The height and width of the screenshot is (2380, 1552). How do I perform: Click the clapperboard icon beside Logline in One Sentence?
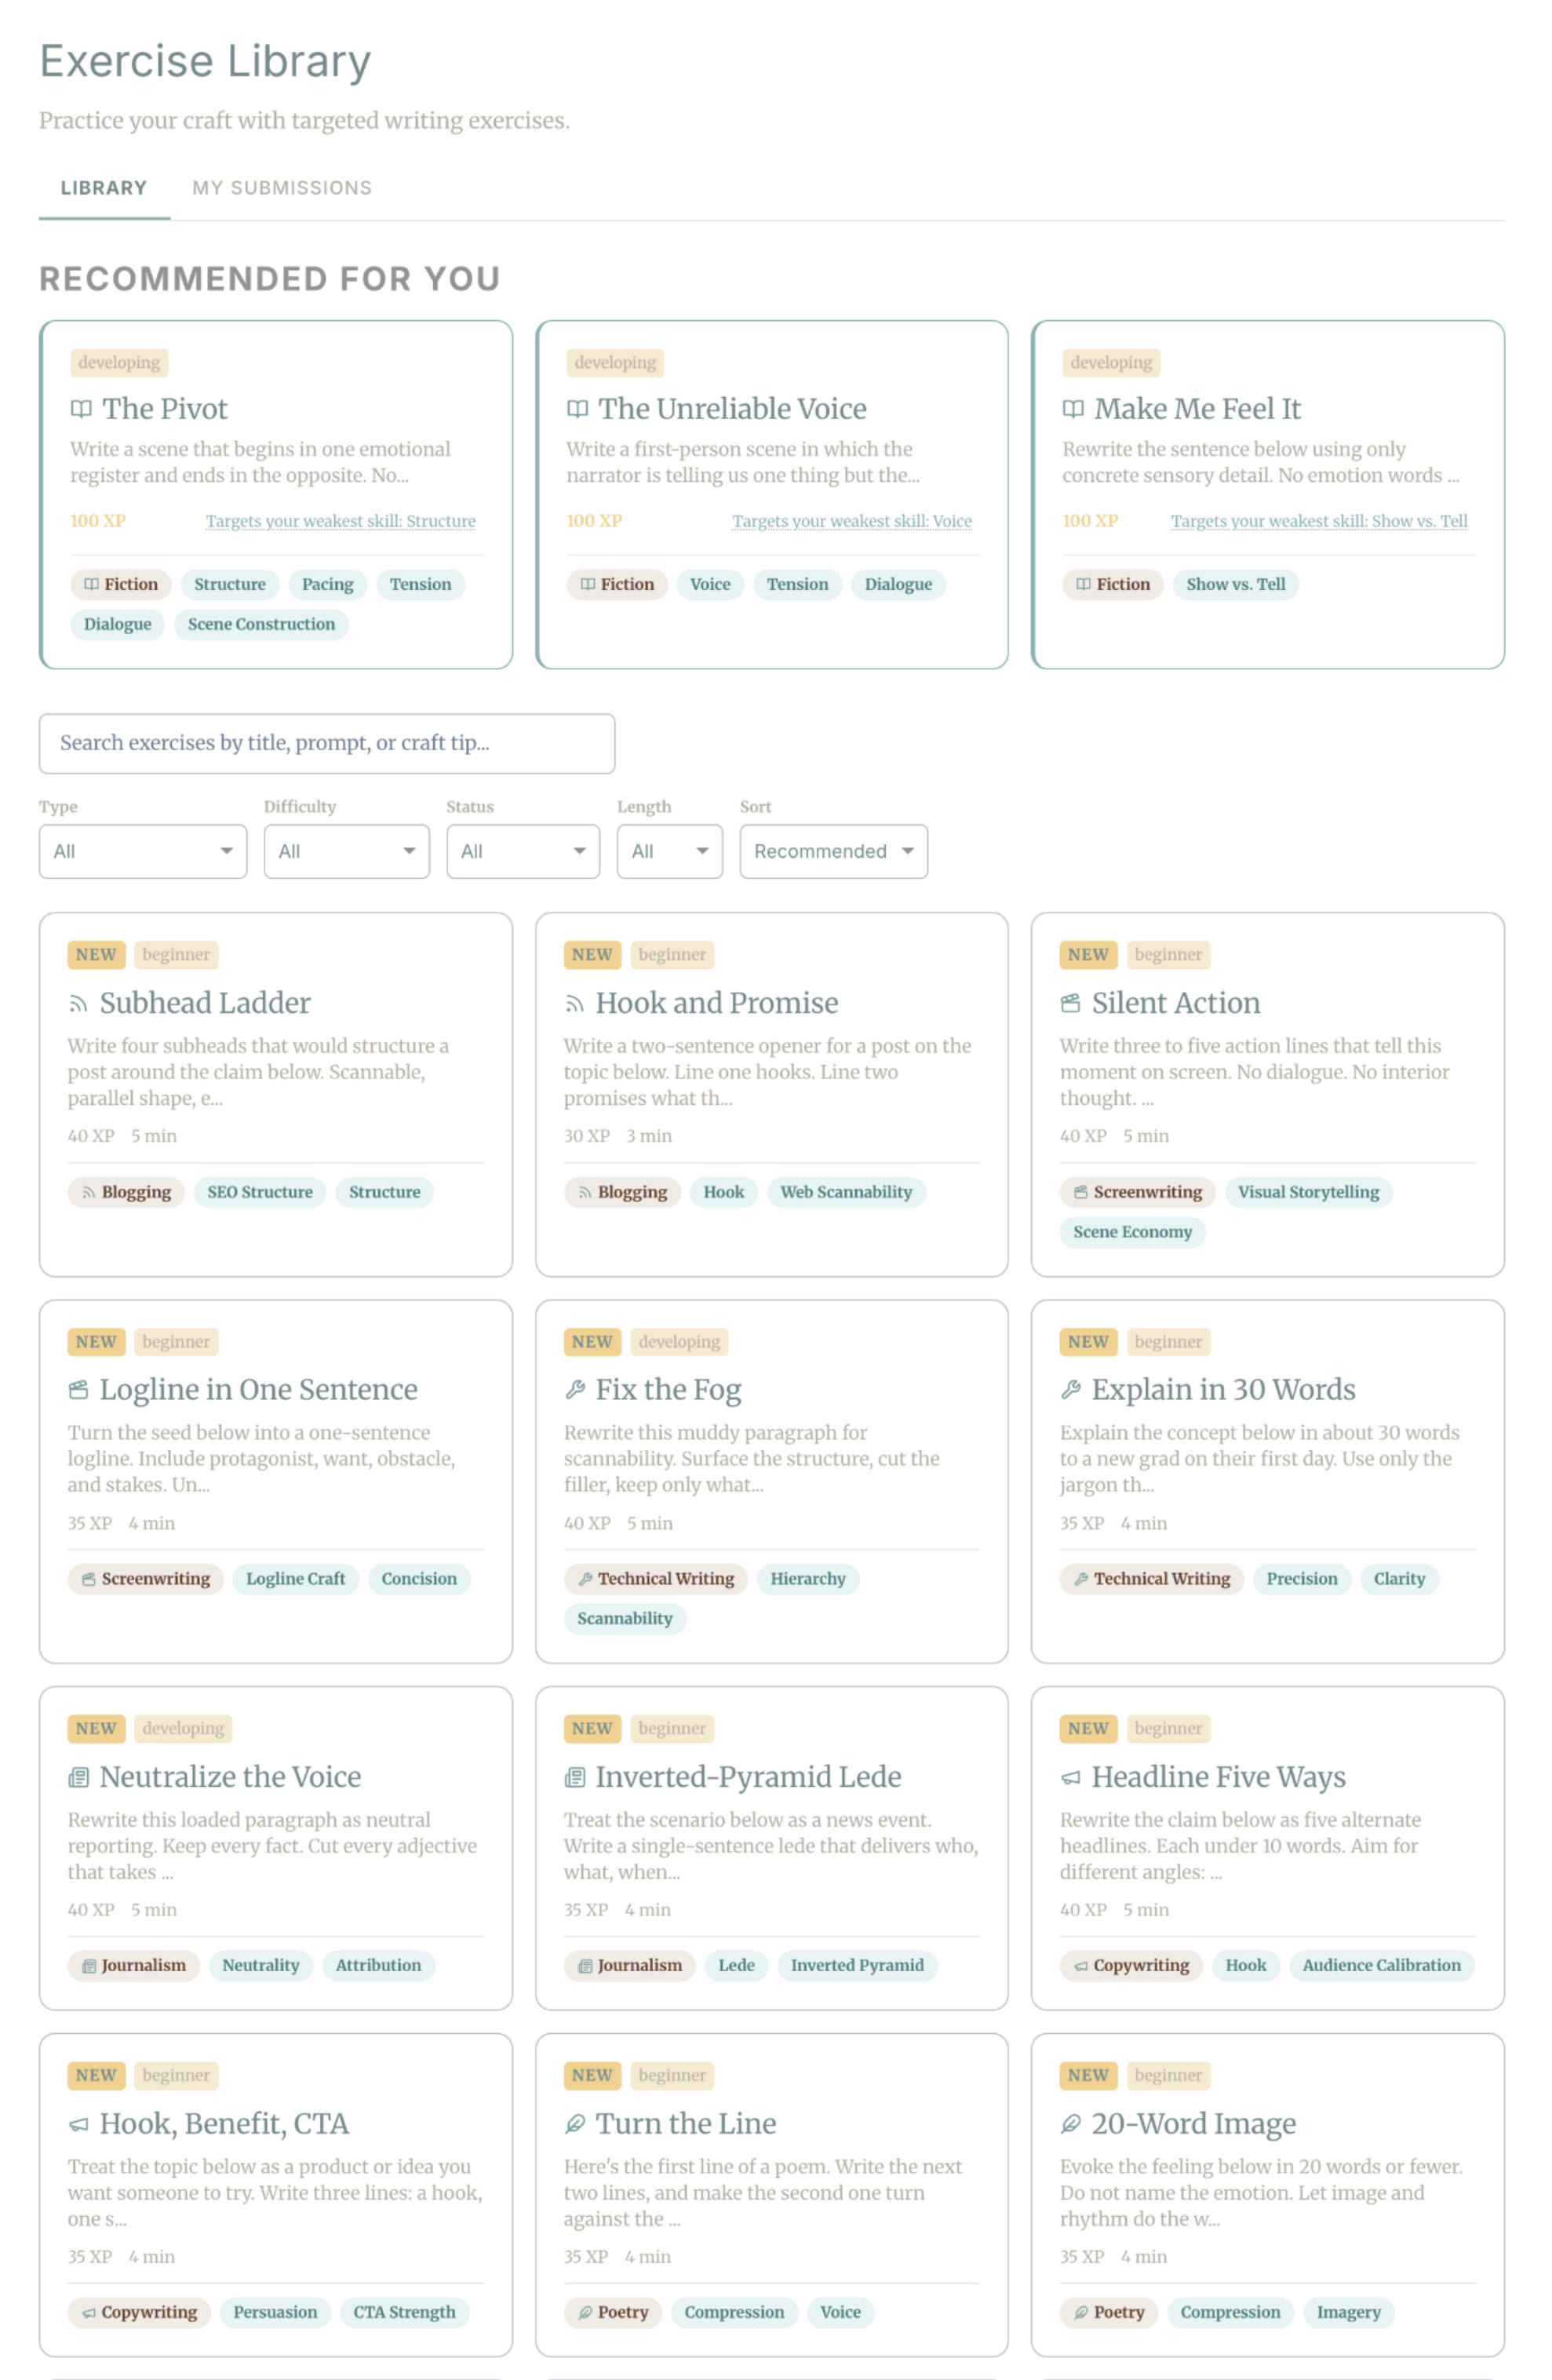[78, 1390]
